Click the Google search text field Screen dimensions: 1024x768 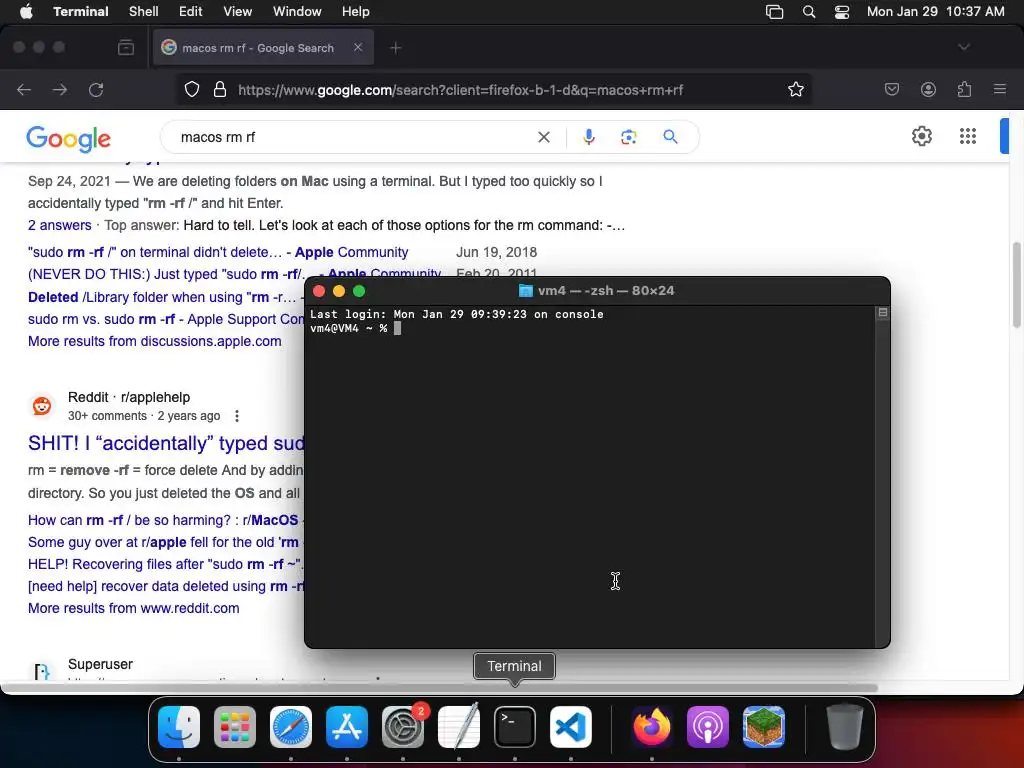(x=353, y=137)
